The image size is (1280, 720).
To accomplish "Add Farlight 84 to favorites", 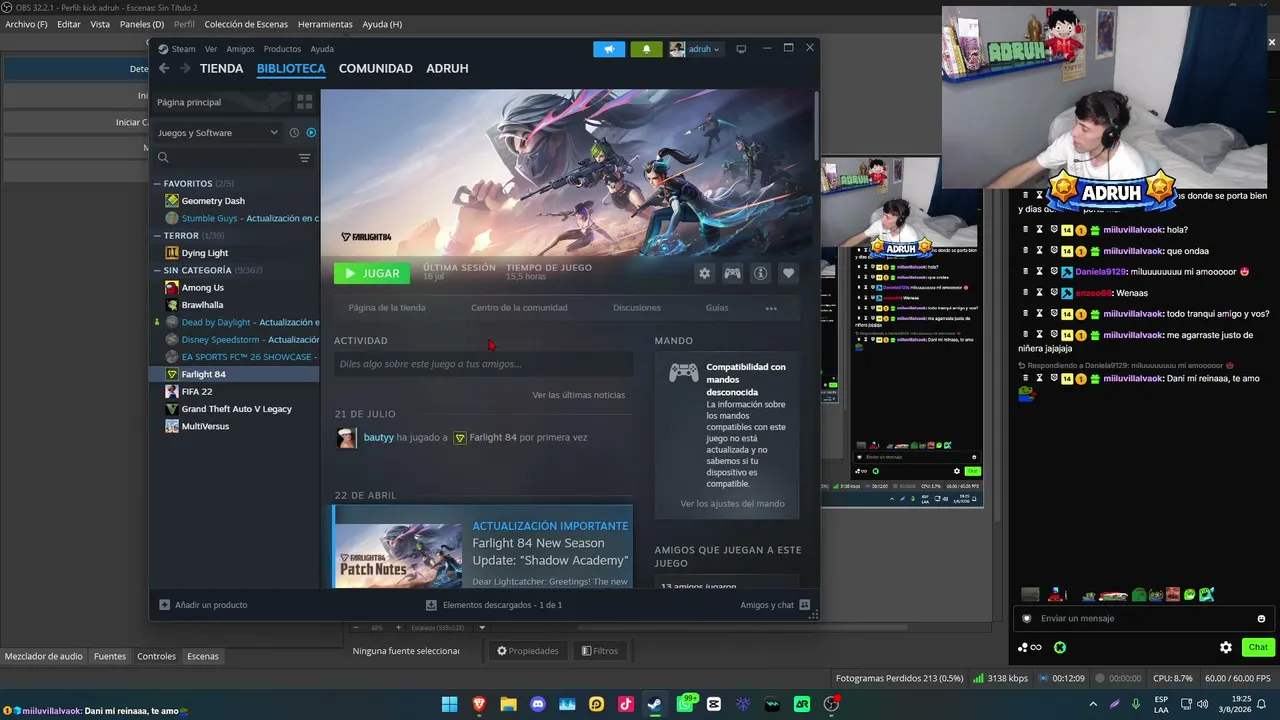I will coord(788,273).
